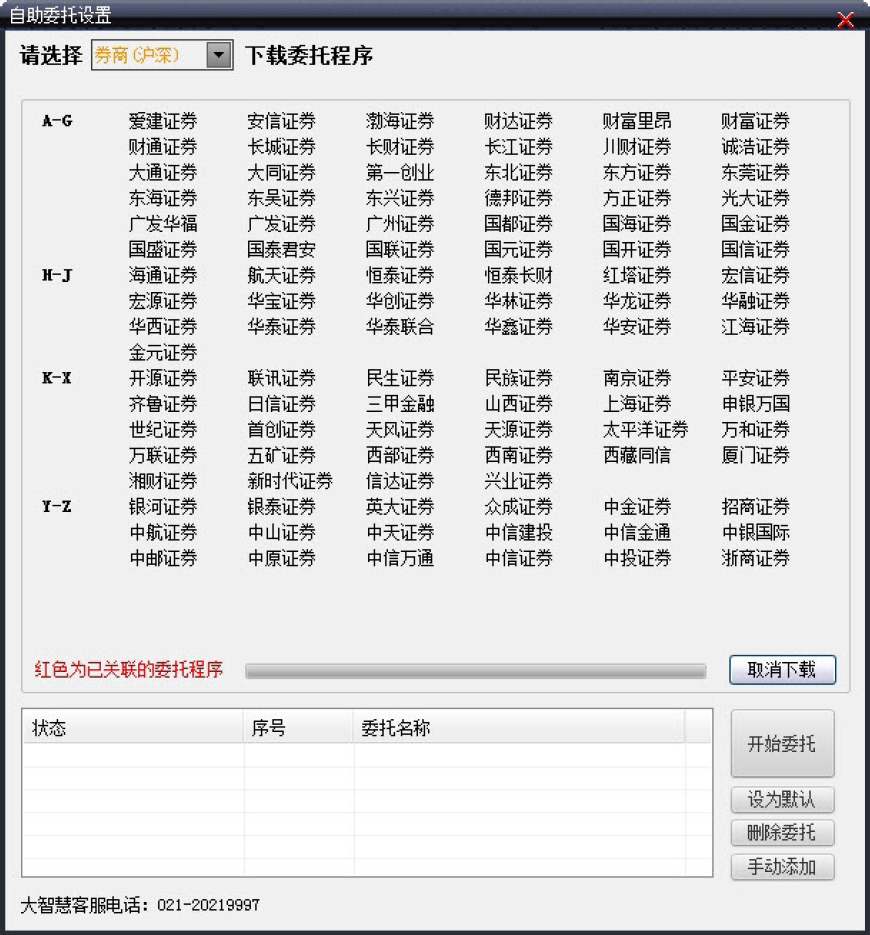Click 华泰联合 broker
The height and width of the screenshot is (935, 870).
[400, 327]
